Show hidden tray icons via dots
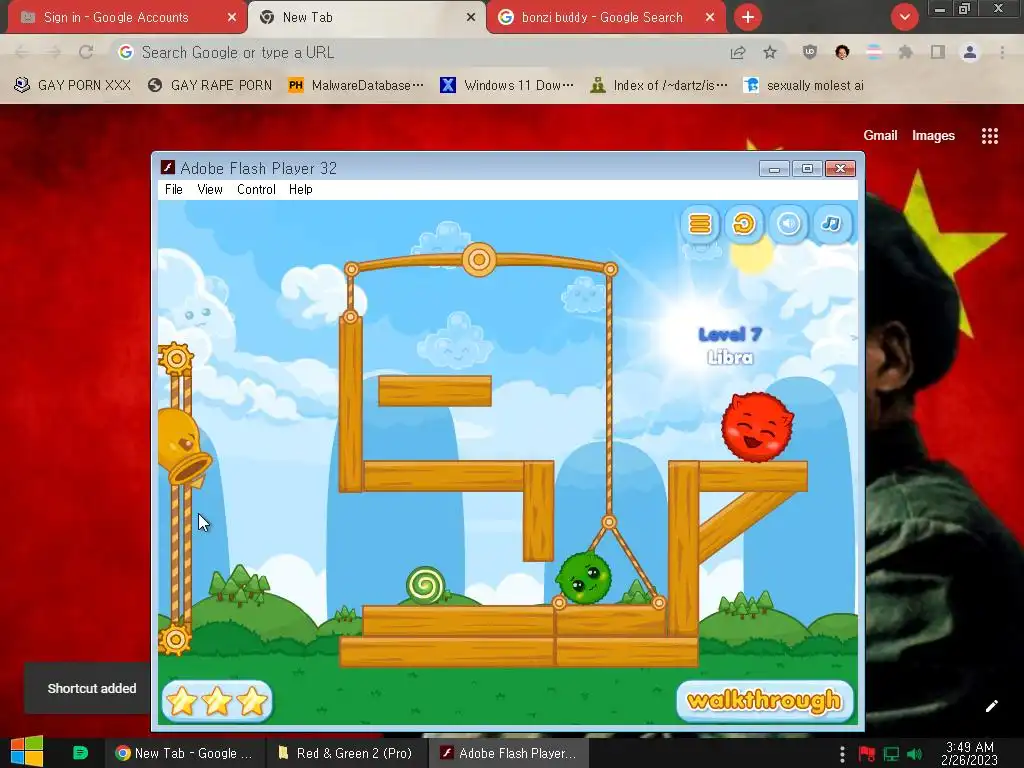This screenshot has width=1024, height=768. point(842,754)
